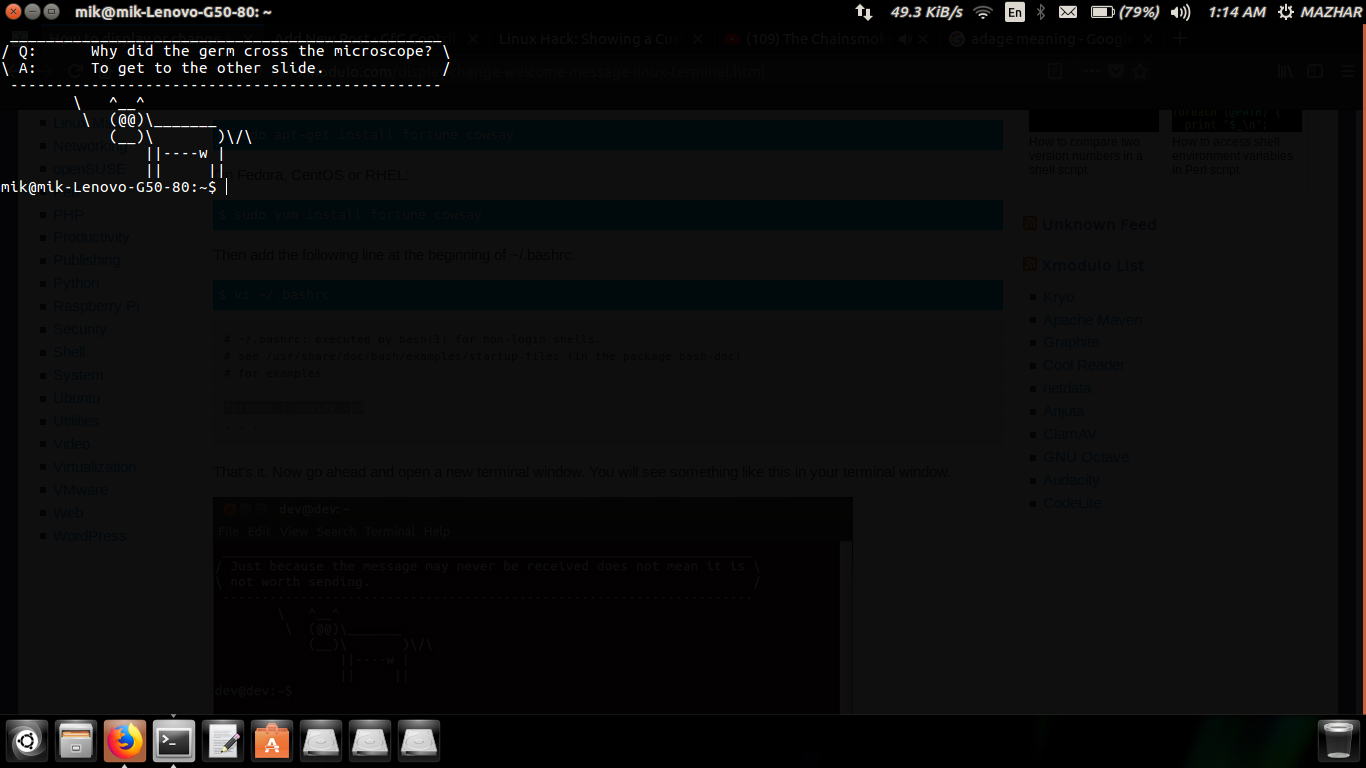Open the 1:14 AM clock calendar
This screenshot has height=768, width=1366.
[1237, 12]
